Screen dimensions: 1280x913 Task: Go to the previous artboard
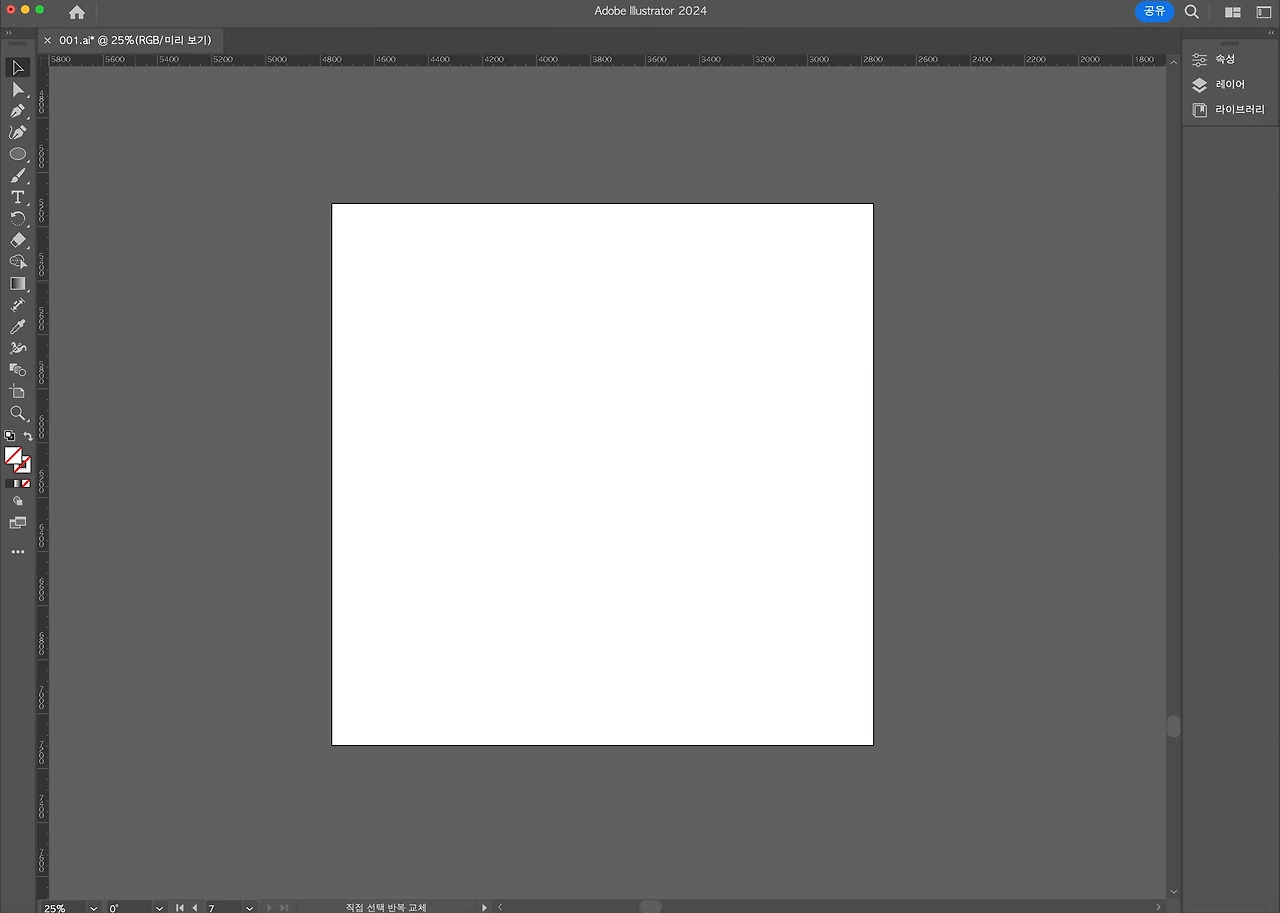(x=194, y=908)
